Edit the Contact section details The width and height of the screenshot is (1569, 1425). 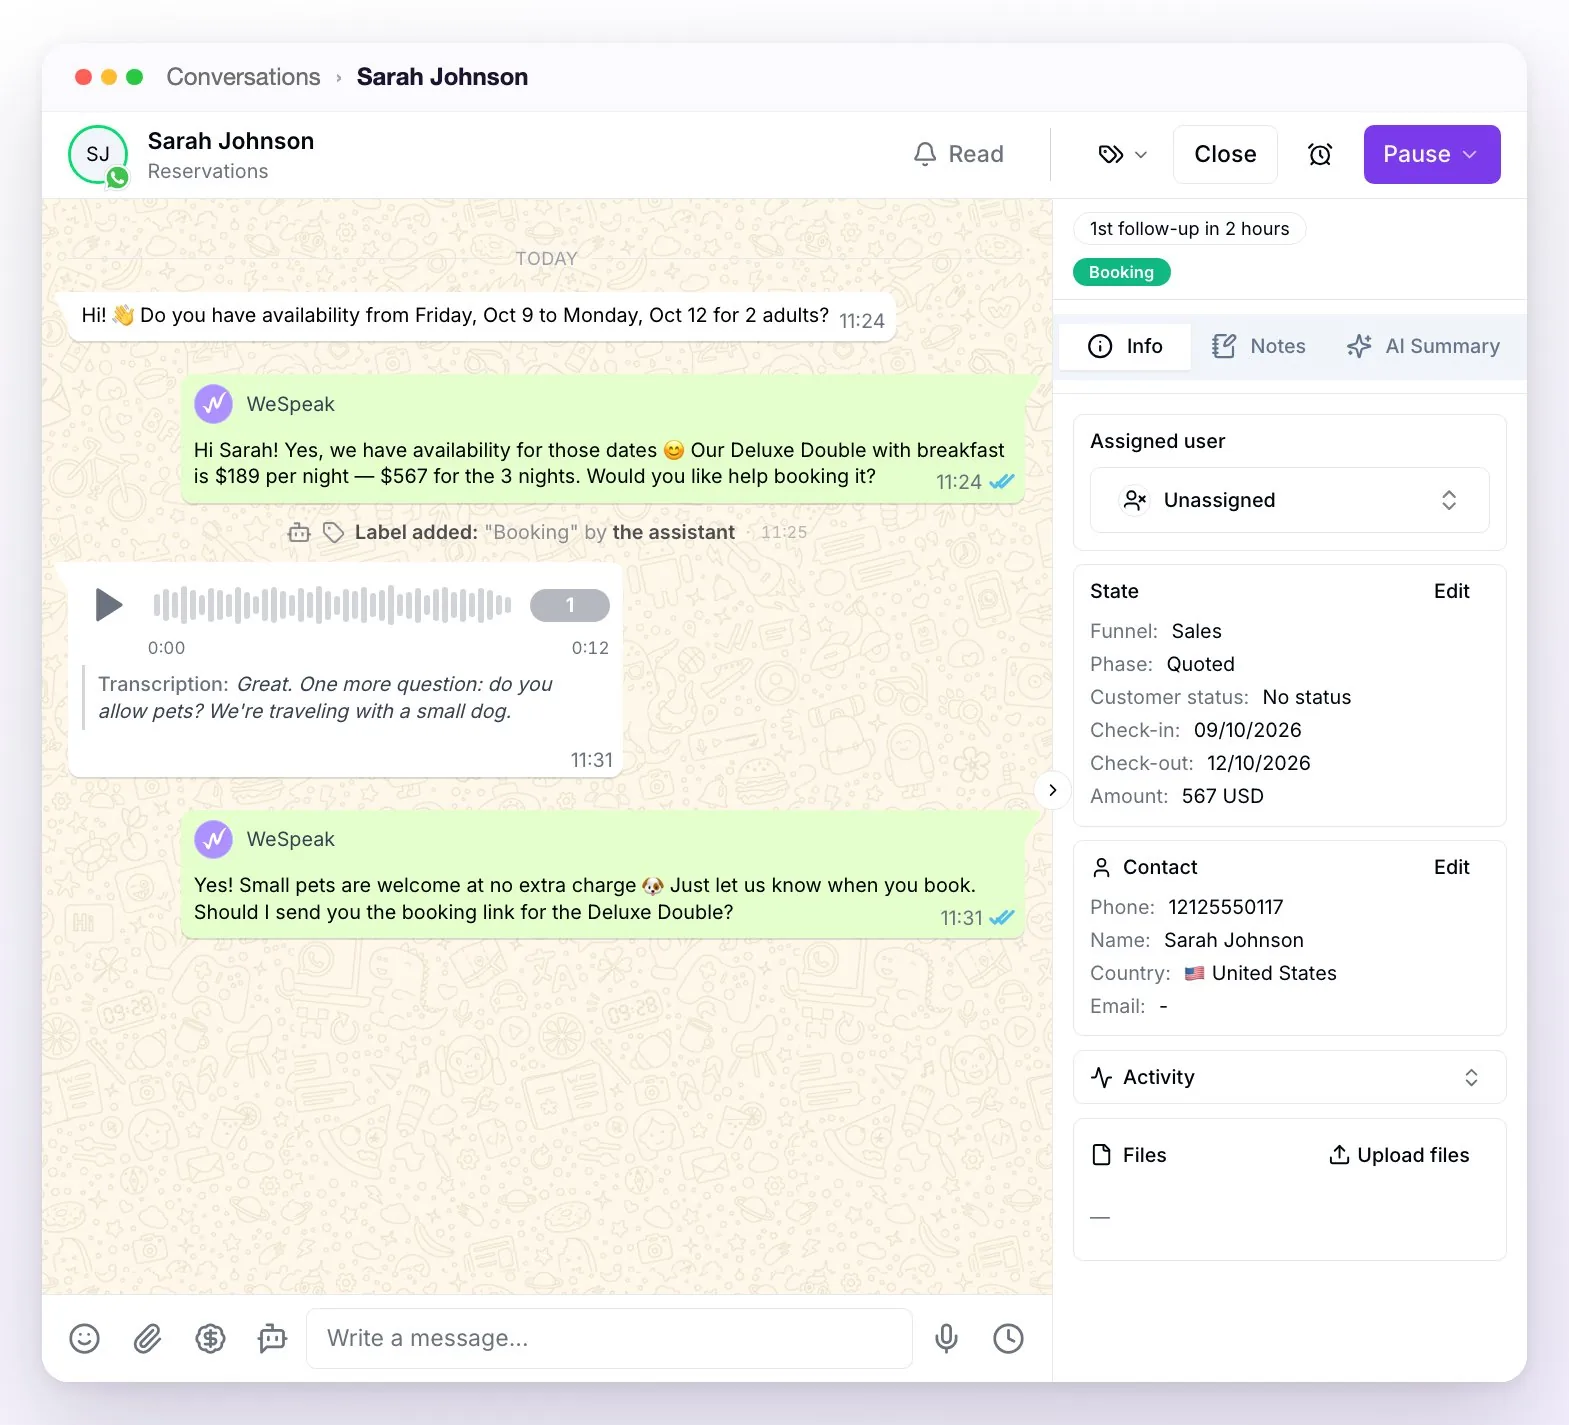pyautogui.click(x=1451, y=867)
